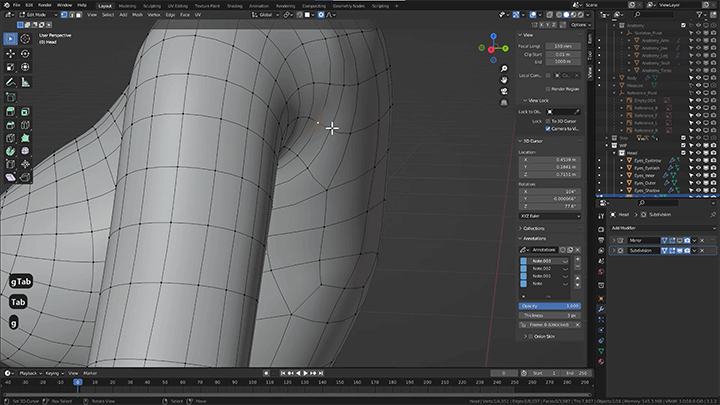Open the Mesh menu in viewport header

(x=137, y=15)
